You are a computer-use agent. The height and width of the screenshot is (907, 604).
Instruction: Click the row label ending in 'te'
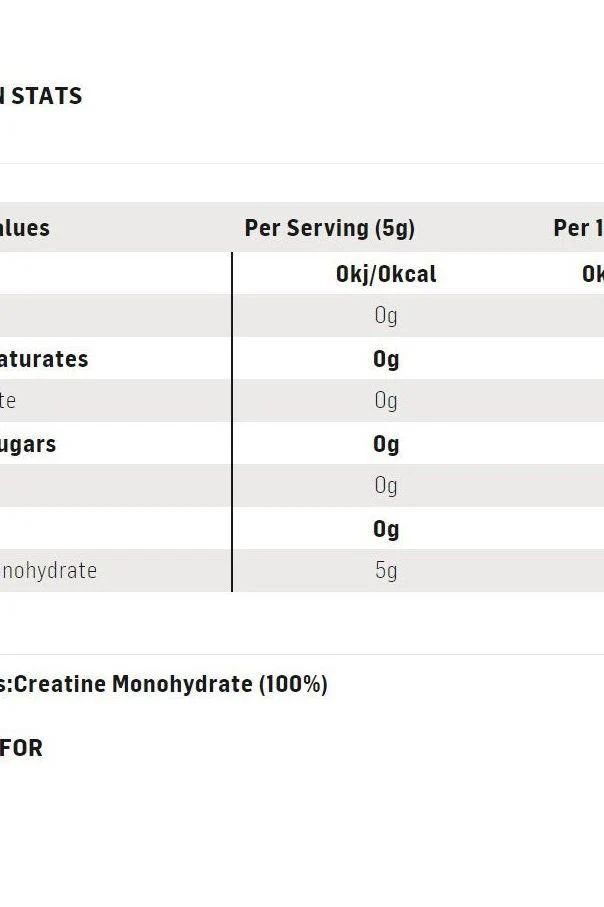(x=8, y=400)
